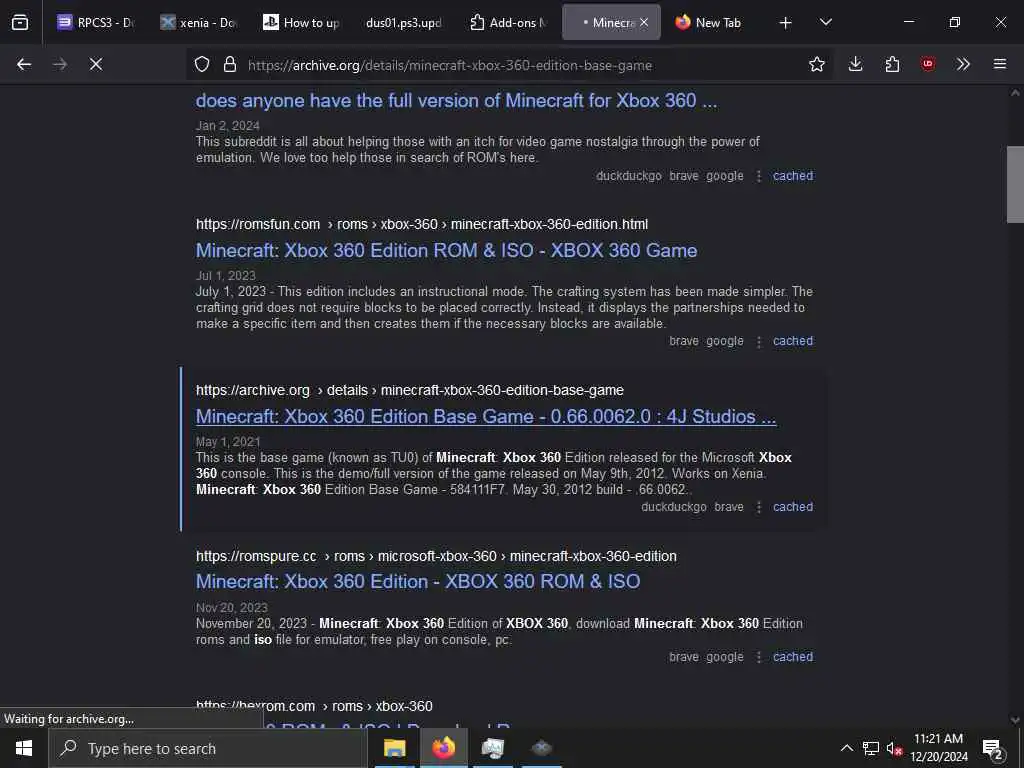Viewport: 1024px width, 768px height.
Task: Click the taskbar 'Type here to search' box
Action: 208,748
